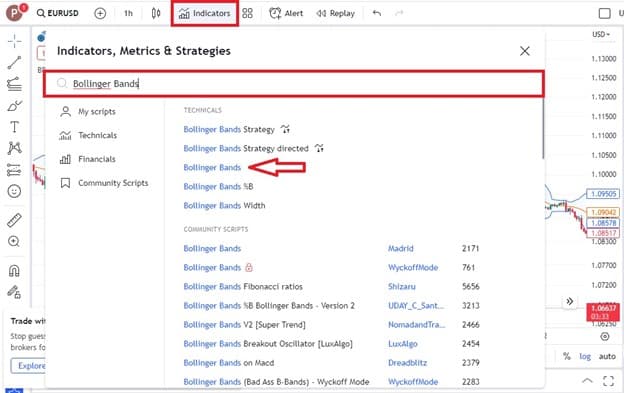Open the Financials category
Viewport: 624px width, 393px height.
[88, 159]
